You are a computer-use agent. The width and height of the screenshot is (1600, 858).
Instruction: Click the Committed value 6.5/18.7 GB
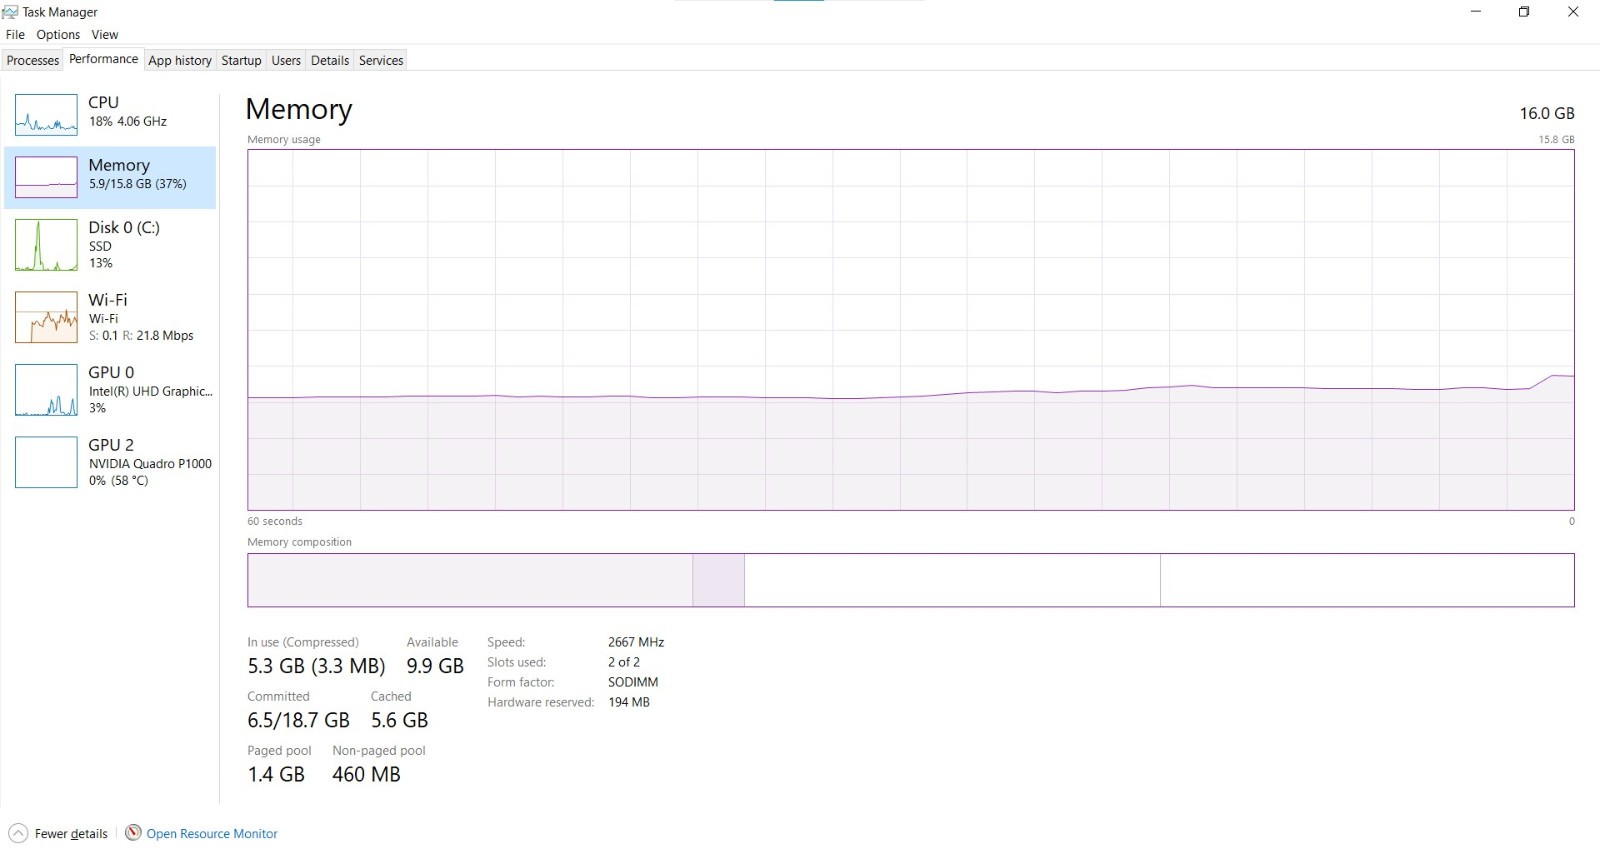point(299,720)
